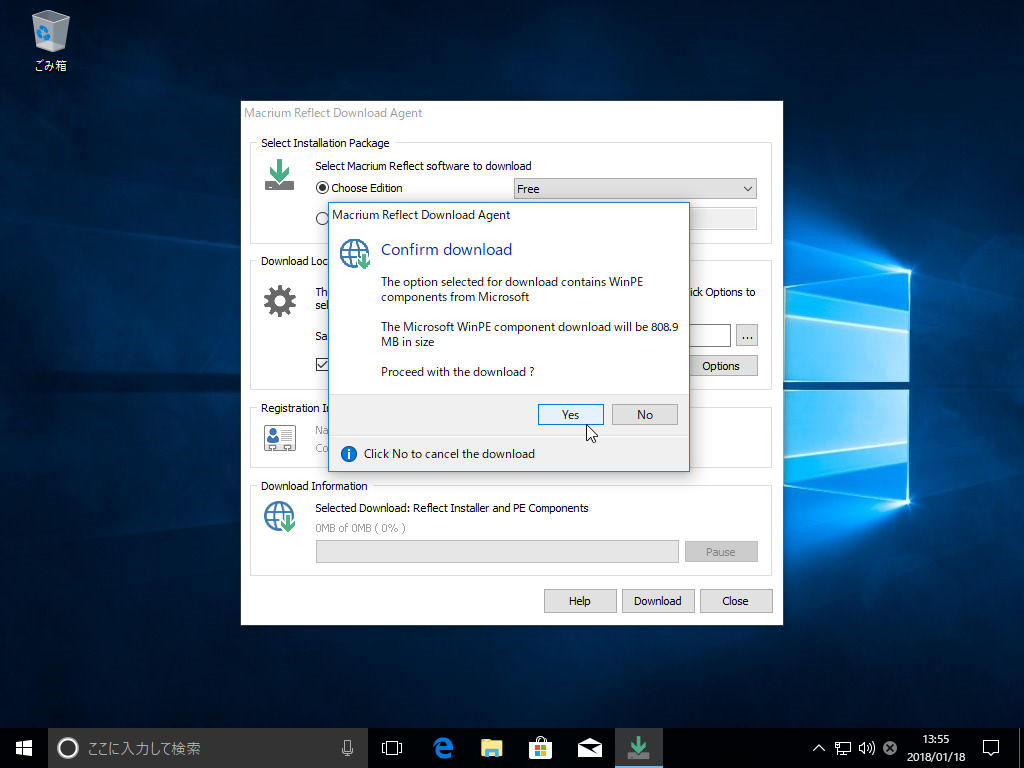Click the Close button of Download Agent

[735, 601]
